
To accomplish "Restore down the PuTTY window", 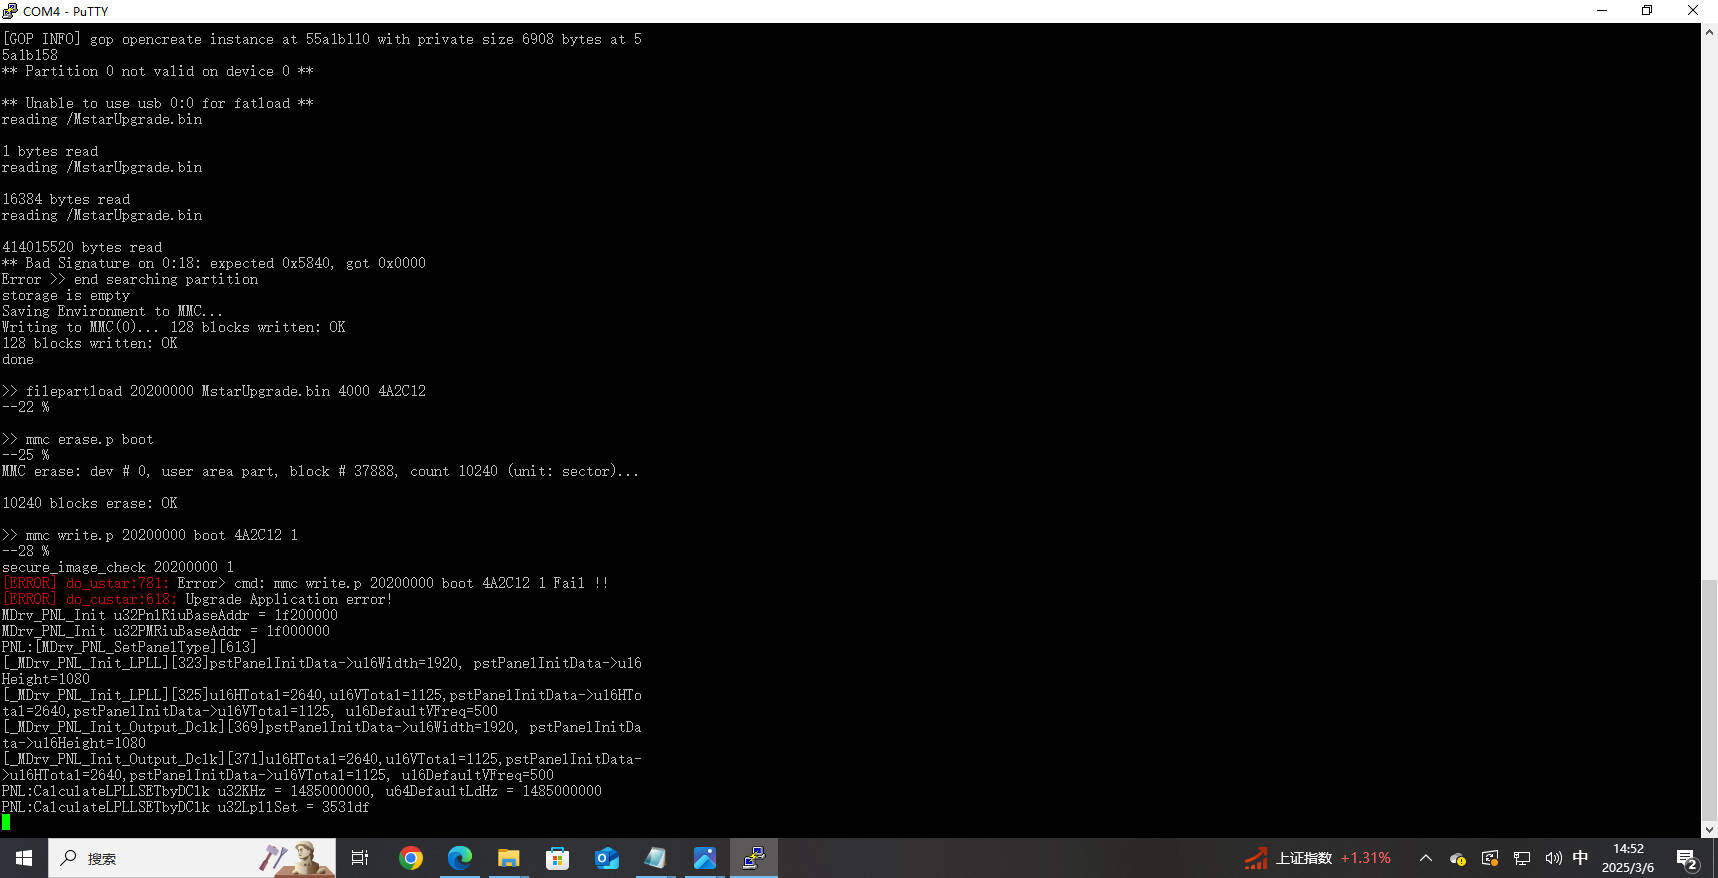I will [x=1647, y=10].
